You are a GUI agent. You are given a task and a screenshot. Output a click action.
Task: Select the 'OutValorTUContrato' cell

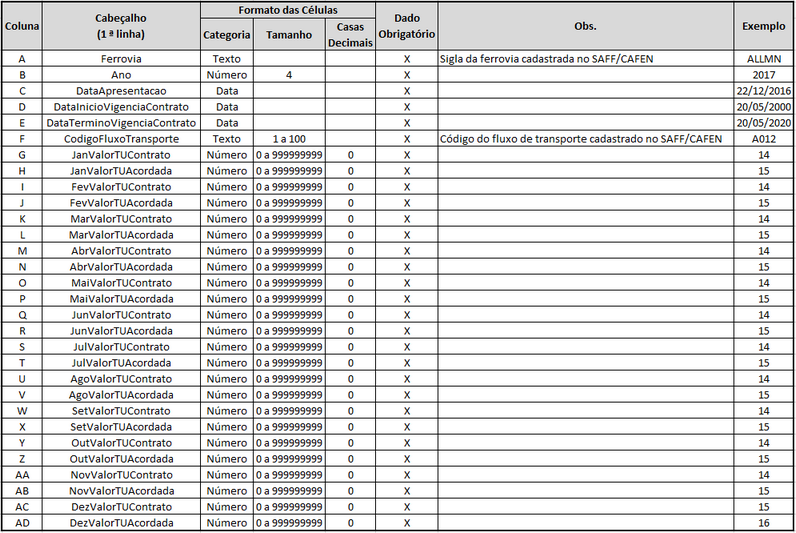click(x=121, y=443)
